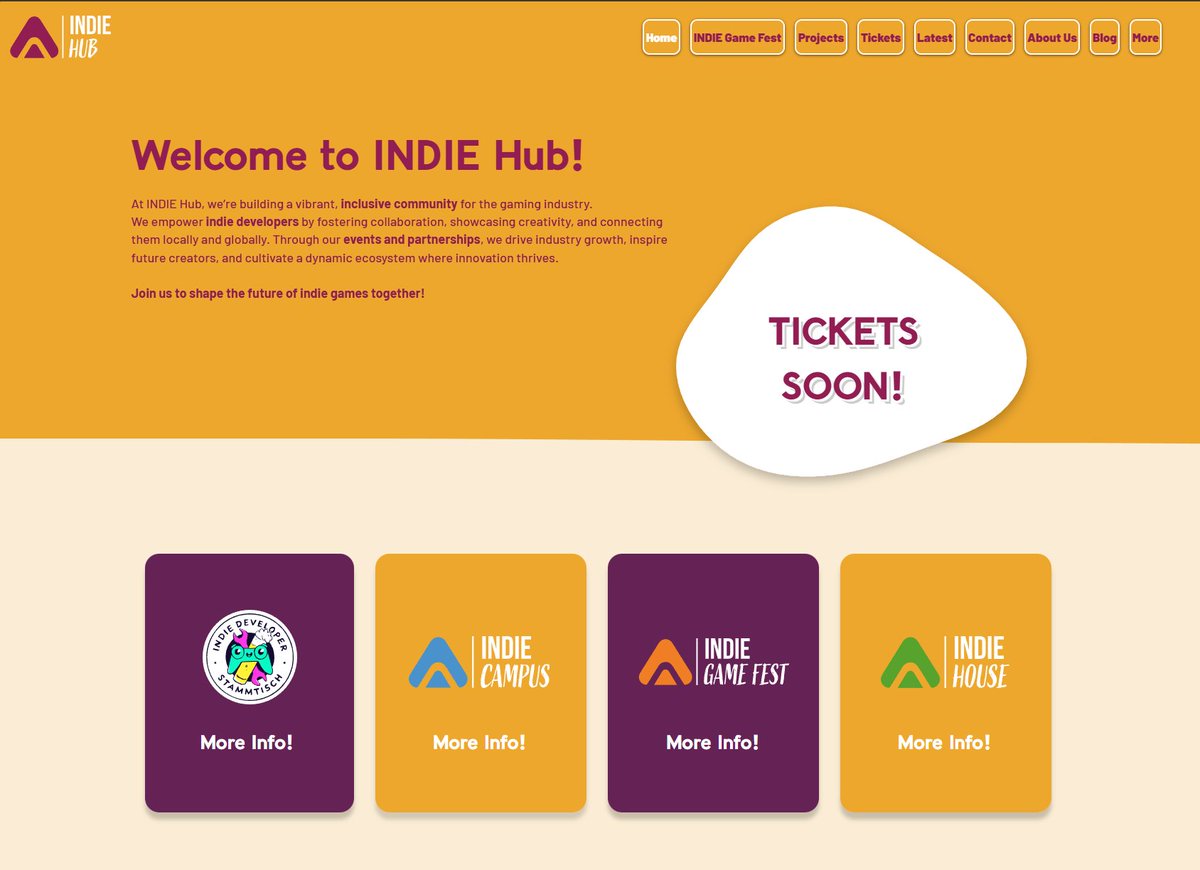
Task: Navigate to the Projects page
Action: coord(821,37)
